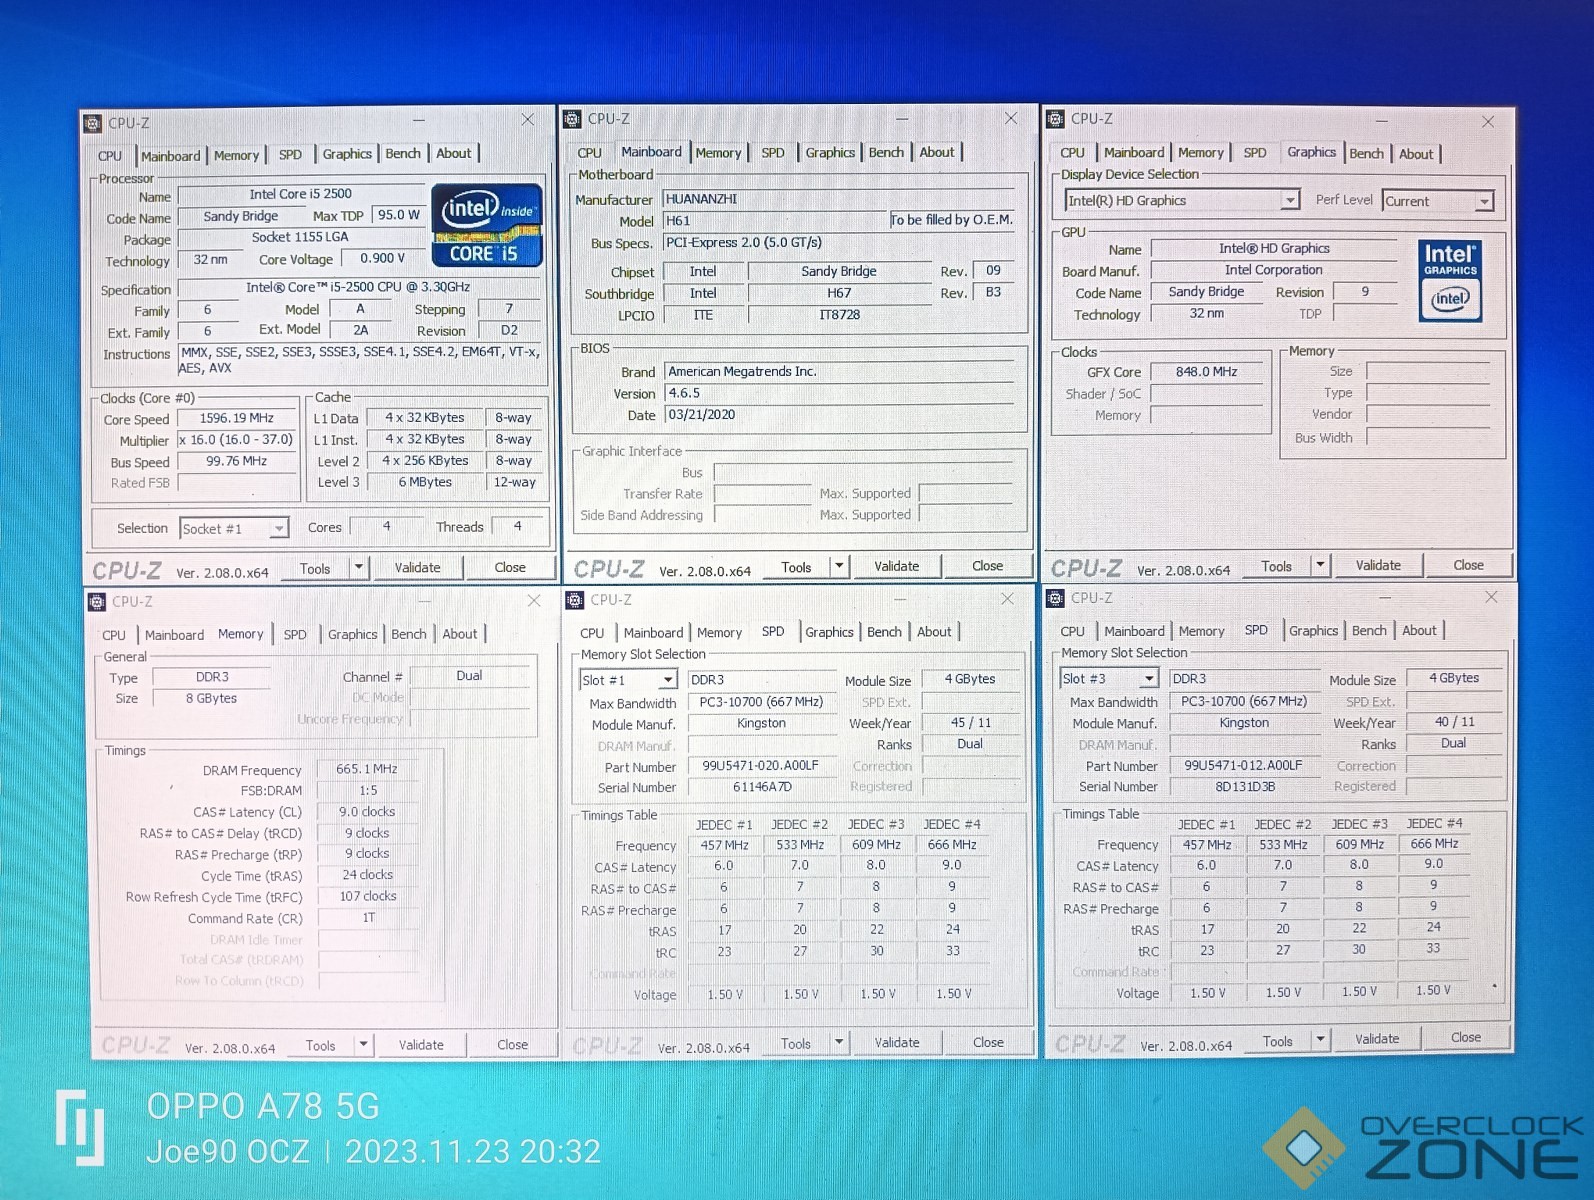Minimize the Mainboard HUANANZHI window
Screen dimensions: 1594x1200
[901, 118]
